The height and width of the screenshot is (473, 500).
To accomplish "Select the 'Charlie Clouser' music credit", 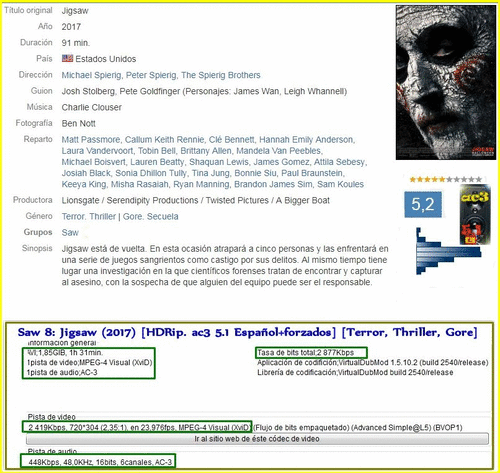I will coord(92,108).
